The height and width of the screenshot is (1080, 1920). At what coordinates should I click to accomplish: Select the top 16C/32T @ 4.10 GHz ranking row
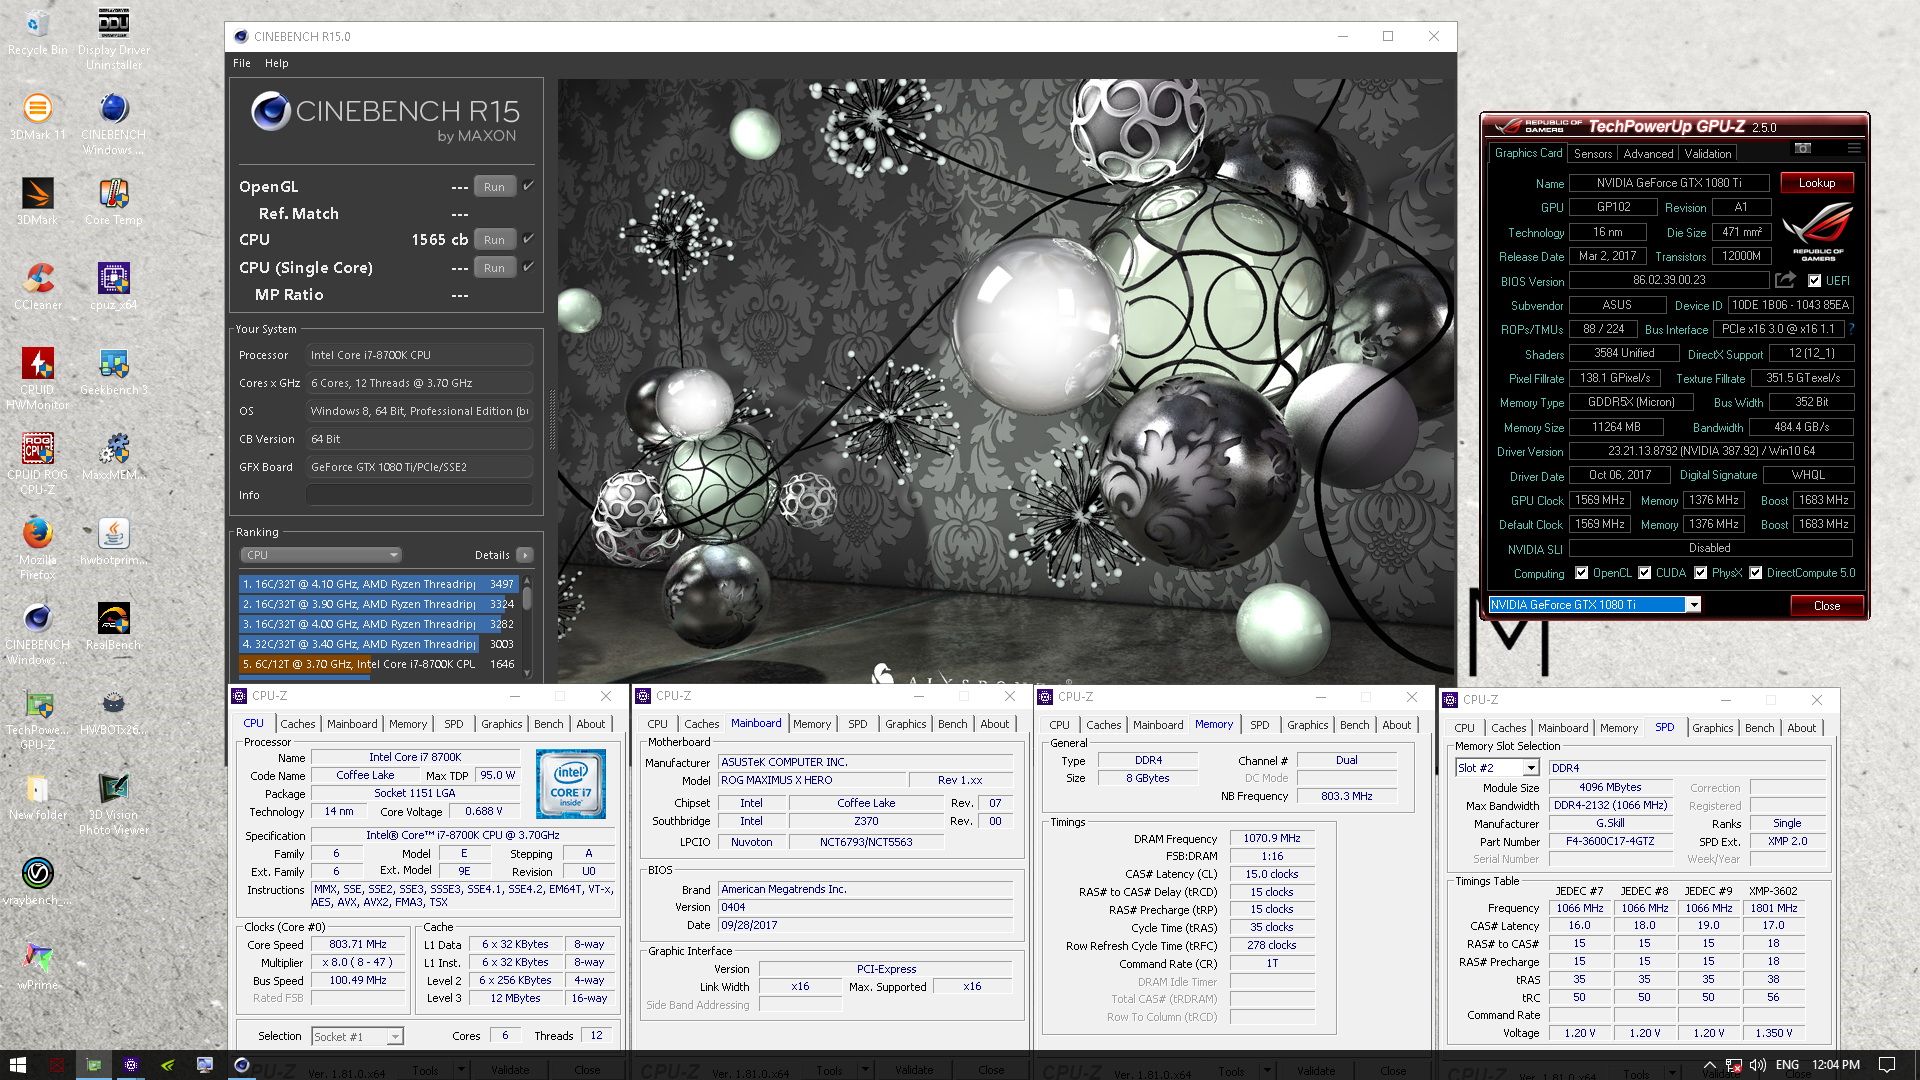(378, 584)
